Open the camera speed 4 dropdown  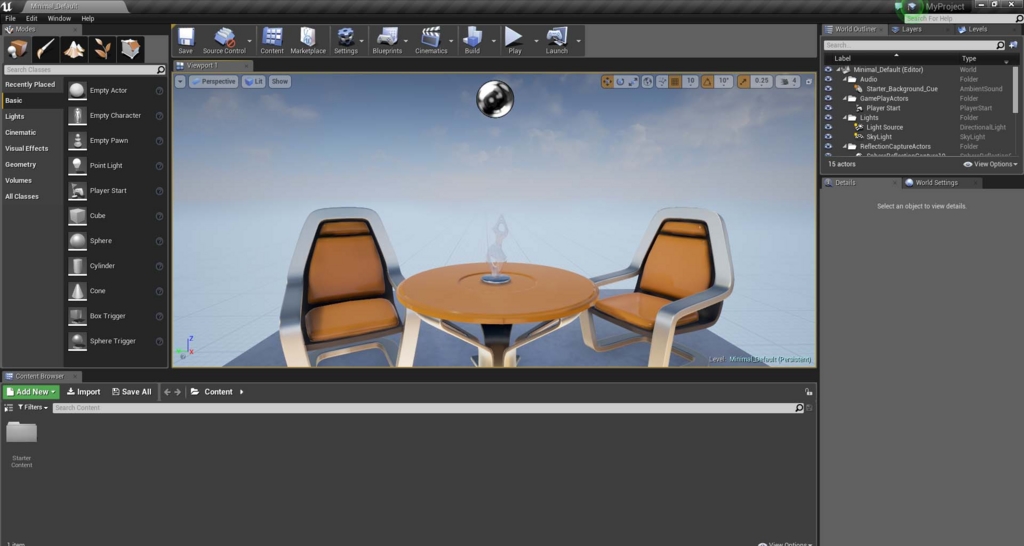pyautogui.click(x=788, y=82)
